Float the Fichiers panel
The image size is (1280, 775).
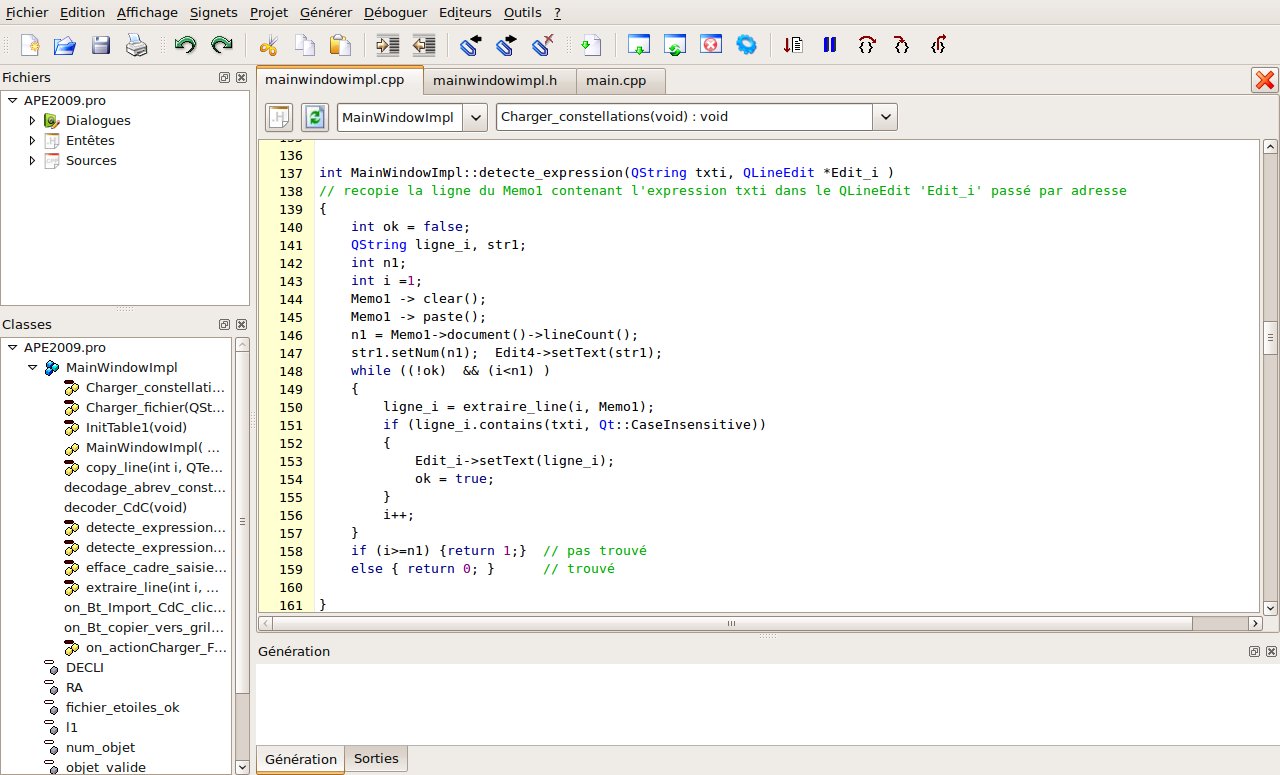pyautogui.click(x=225, y=78)
